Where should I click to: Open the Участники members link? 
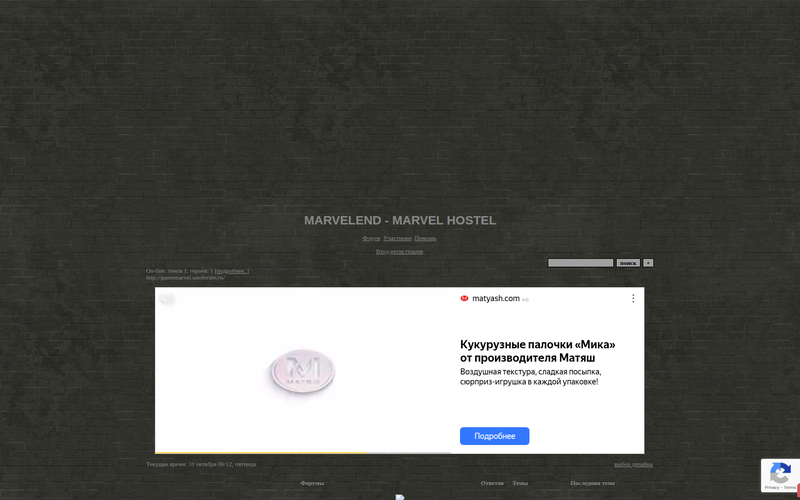397,238
